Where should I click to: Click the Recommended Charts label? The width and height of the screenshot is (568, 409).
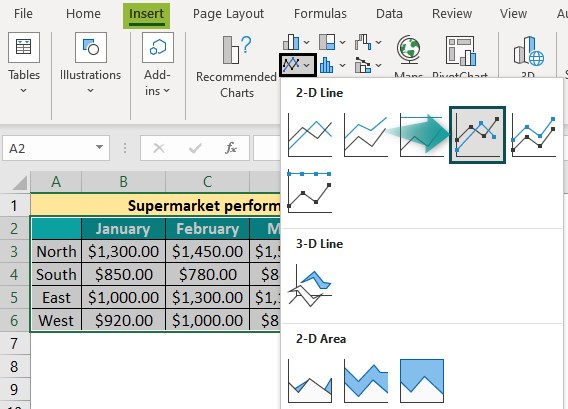coord(236,85)
